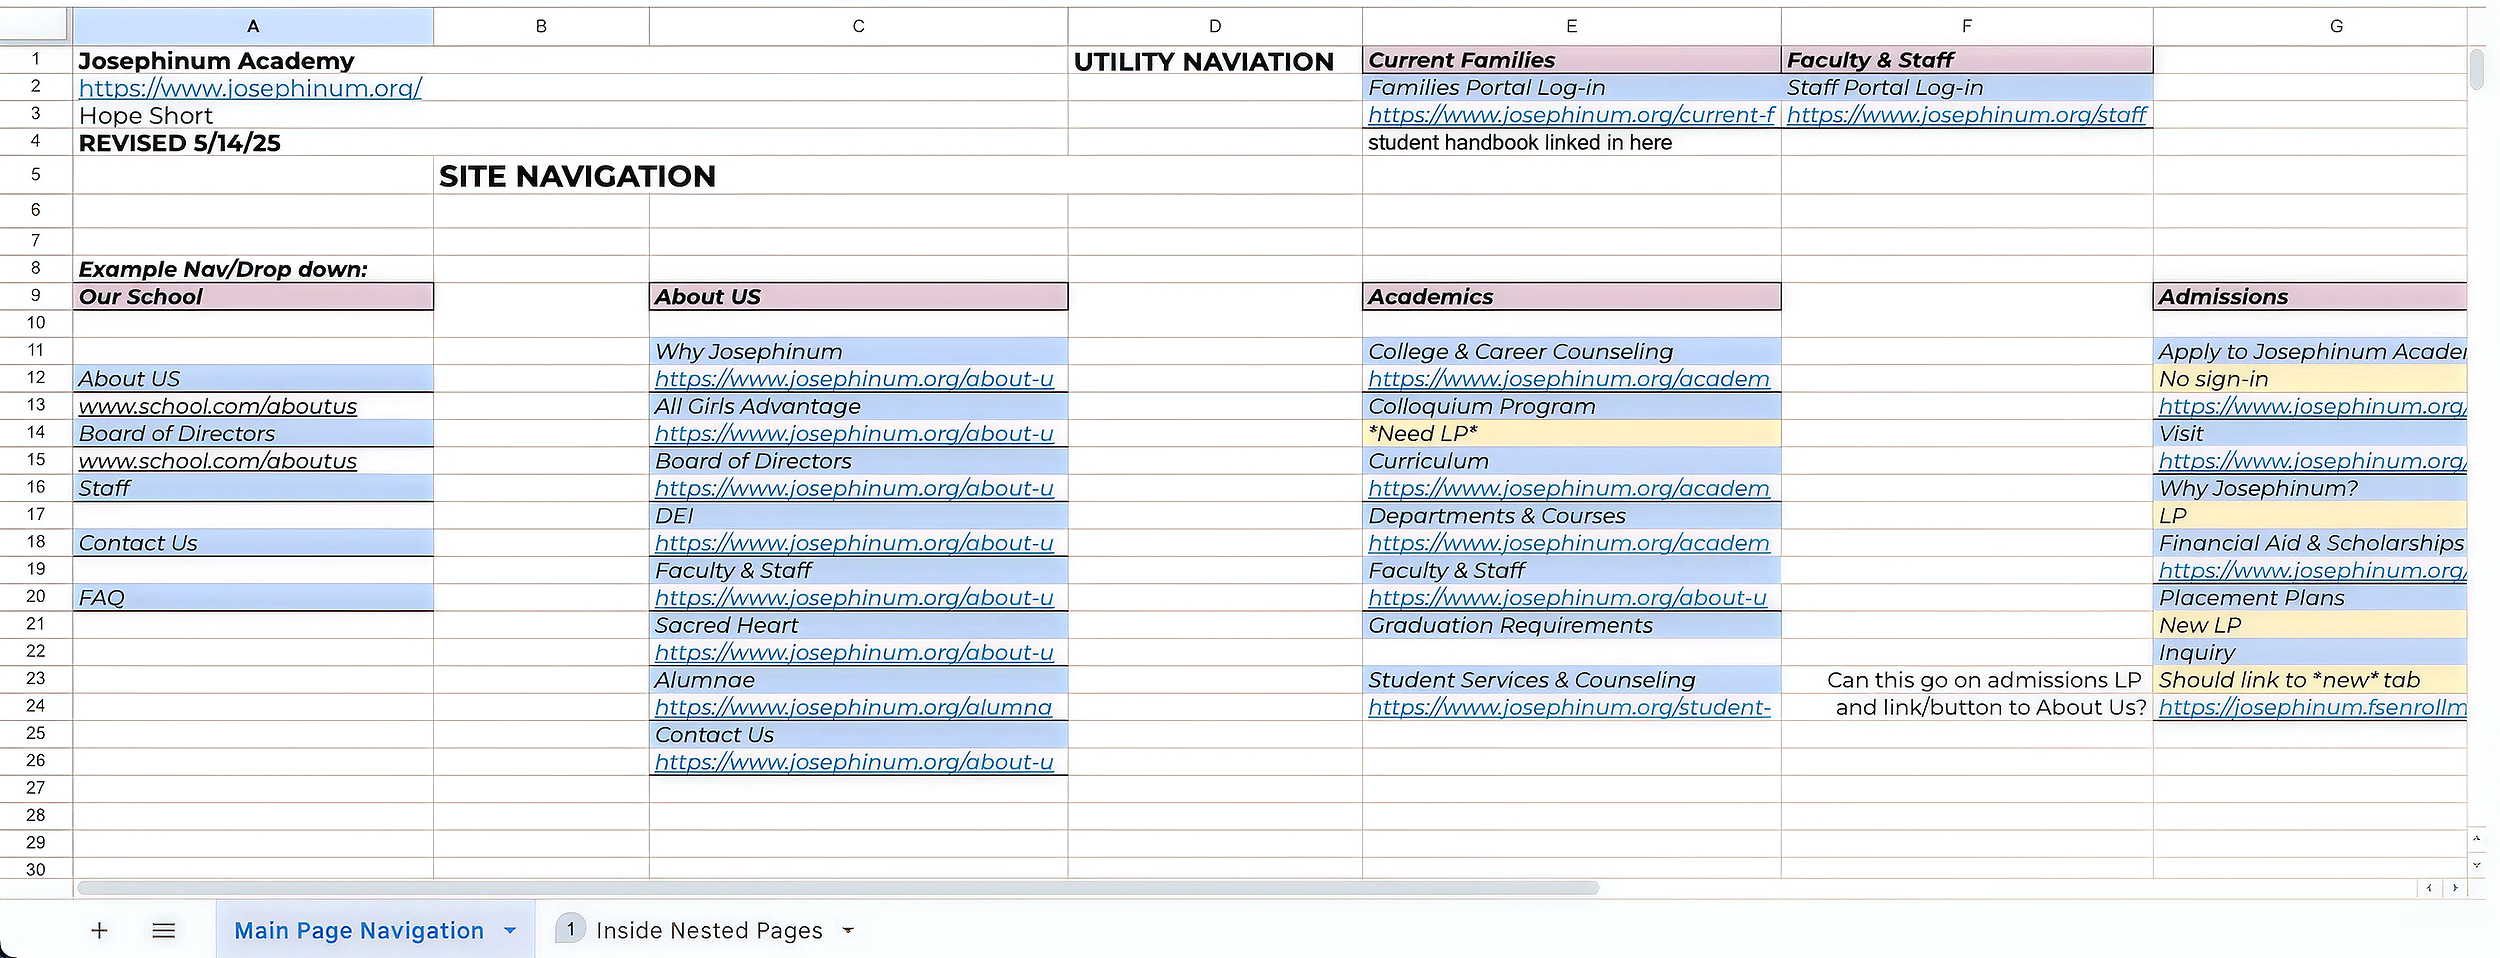Open Inside Nested Pages tab dropdown arrow
Screen dimensions: 2500x958
[x=848, y=931]
